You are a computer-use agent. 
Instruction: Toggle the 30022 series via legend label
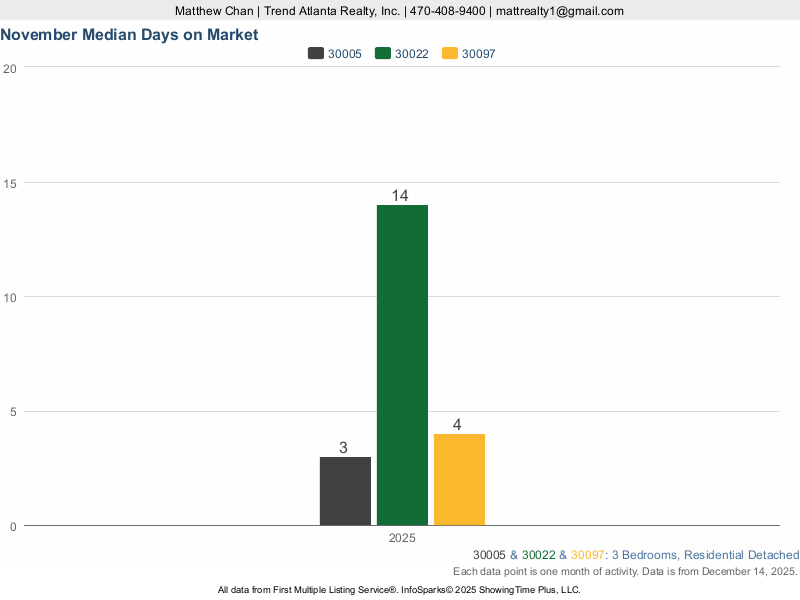(x=412, y=54)
